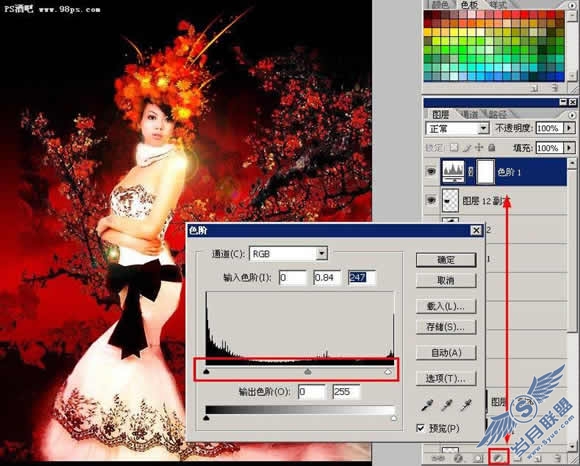Open the Layers panel options menu button
580x466 pixels.
click(572, 115)
